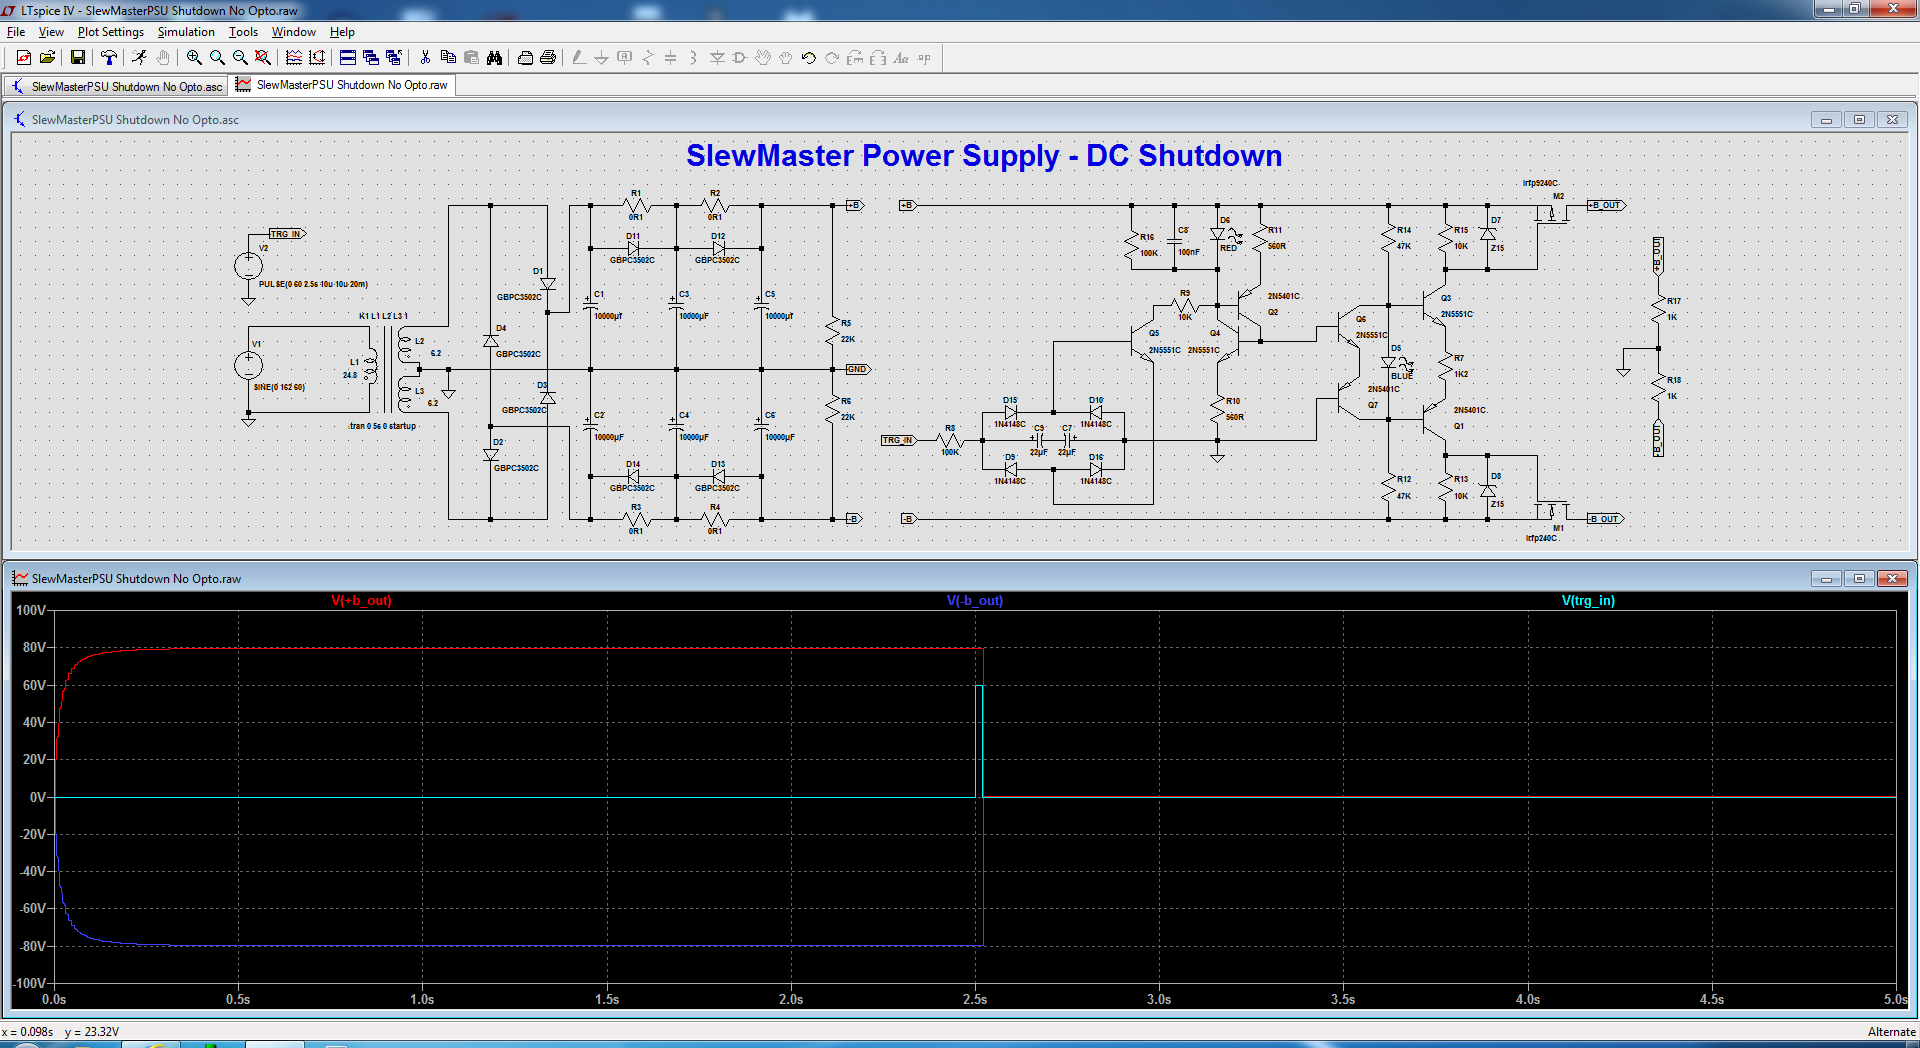Viewport: 1920px width, 1048px height.
Task: Maximize the waveform .raw child window
Action: [1859, 579]
